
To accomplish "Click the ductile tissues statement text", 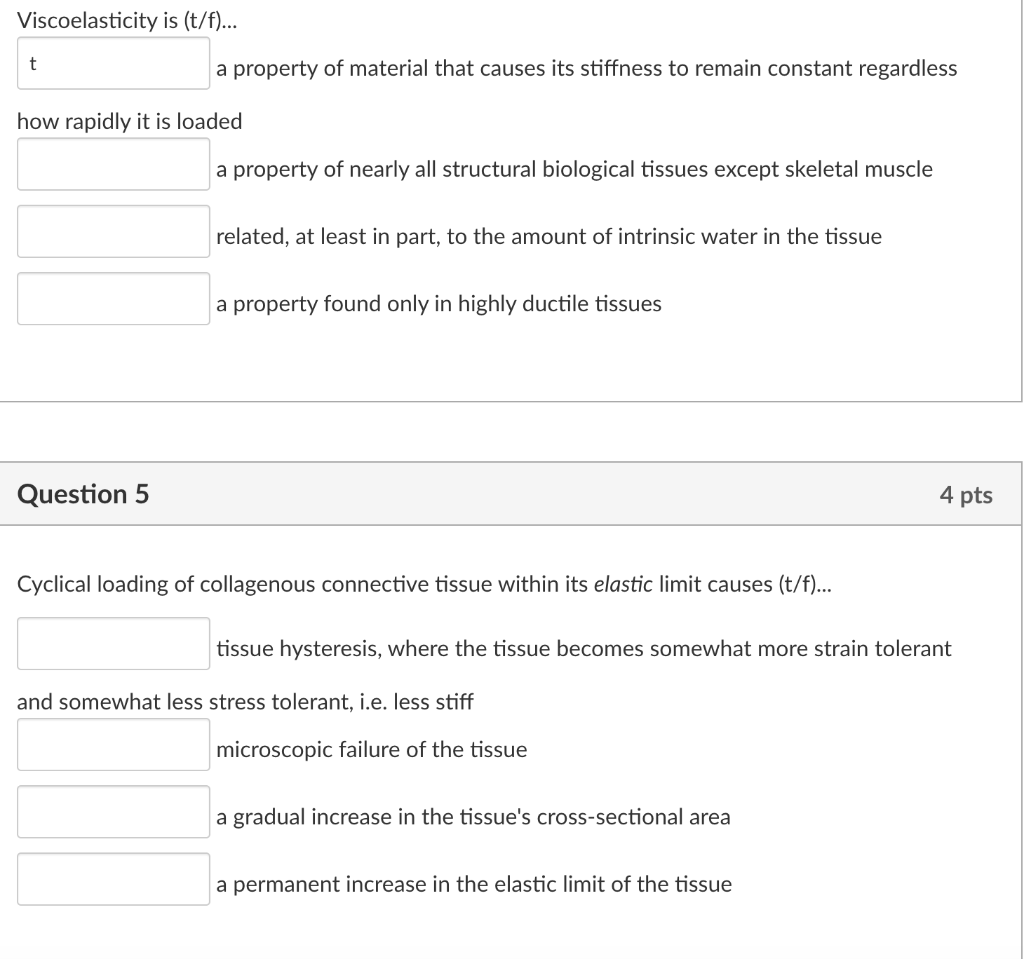I will point(437,303).
